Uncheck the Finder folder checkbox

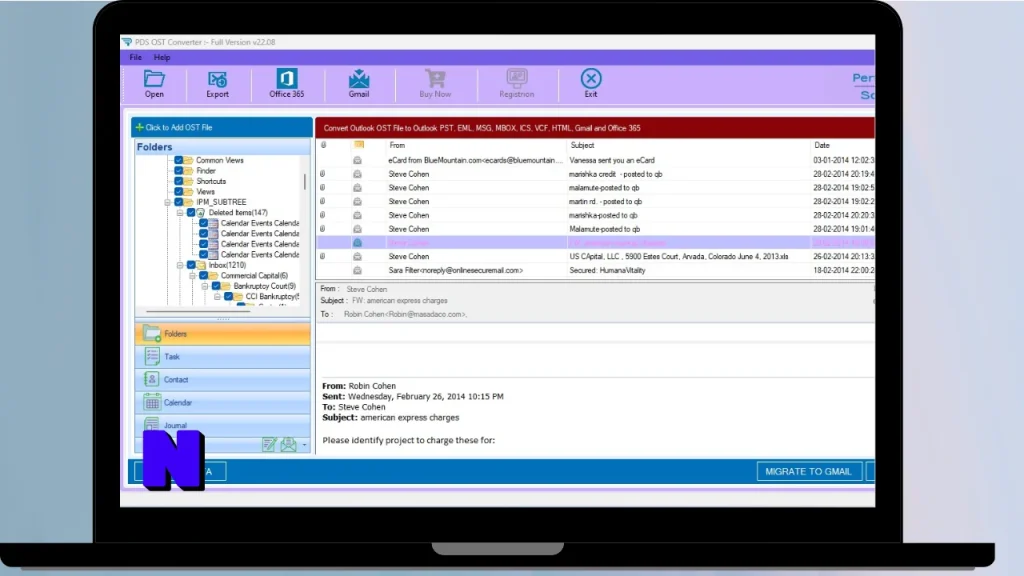pyautogui.click(x=178, y=170)
